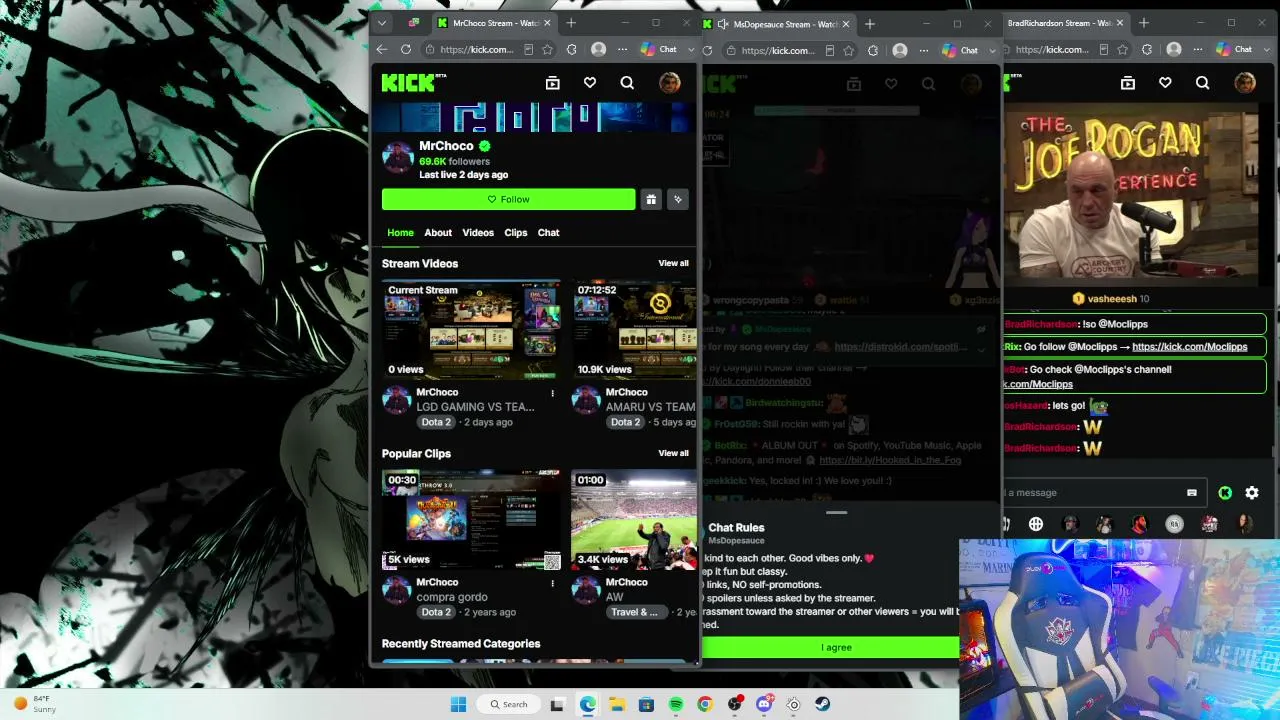Toggle reader view in the BradRichardson window
1280x720 pixels.
tap(1104, 49)
